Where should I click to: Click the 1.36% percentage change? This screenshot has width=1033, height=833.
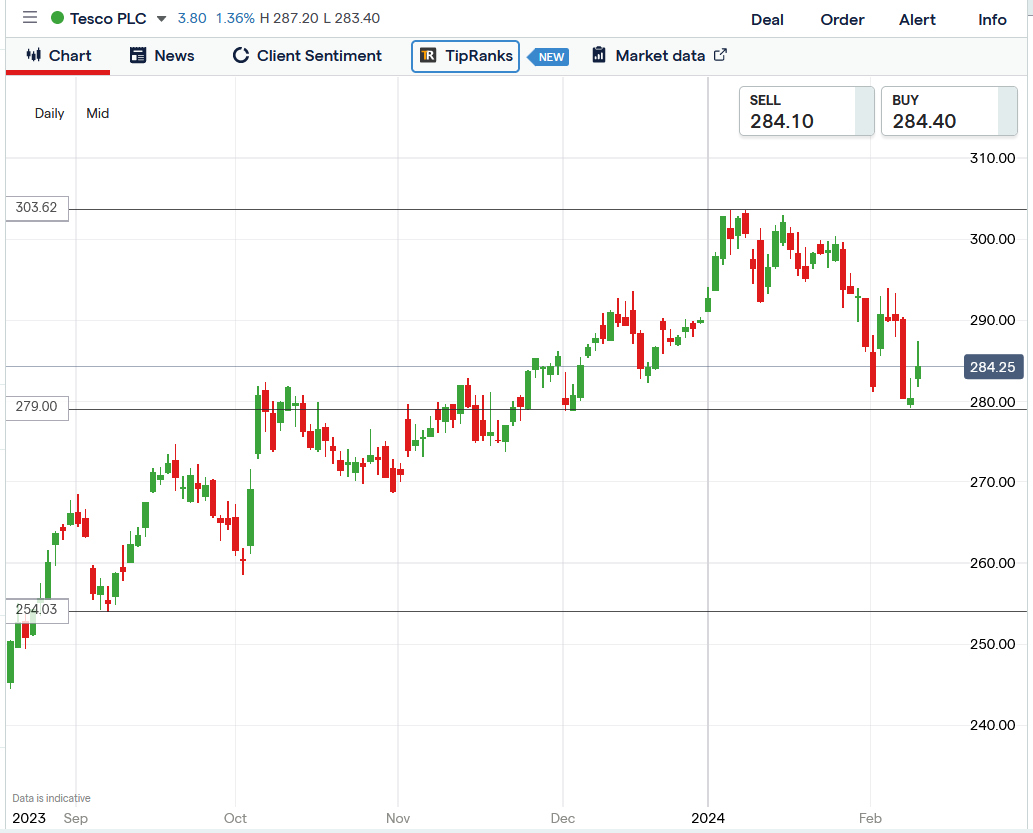(235, 18)
